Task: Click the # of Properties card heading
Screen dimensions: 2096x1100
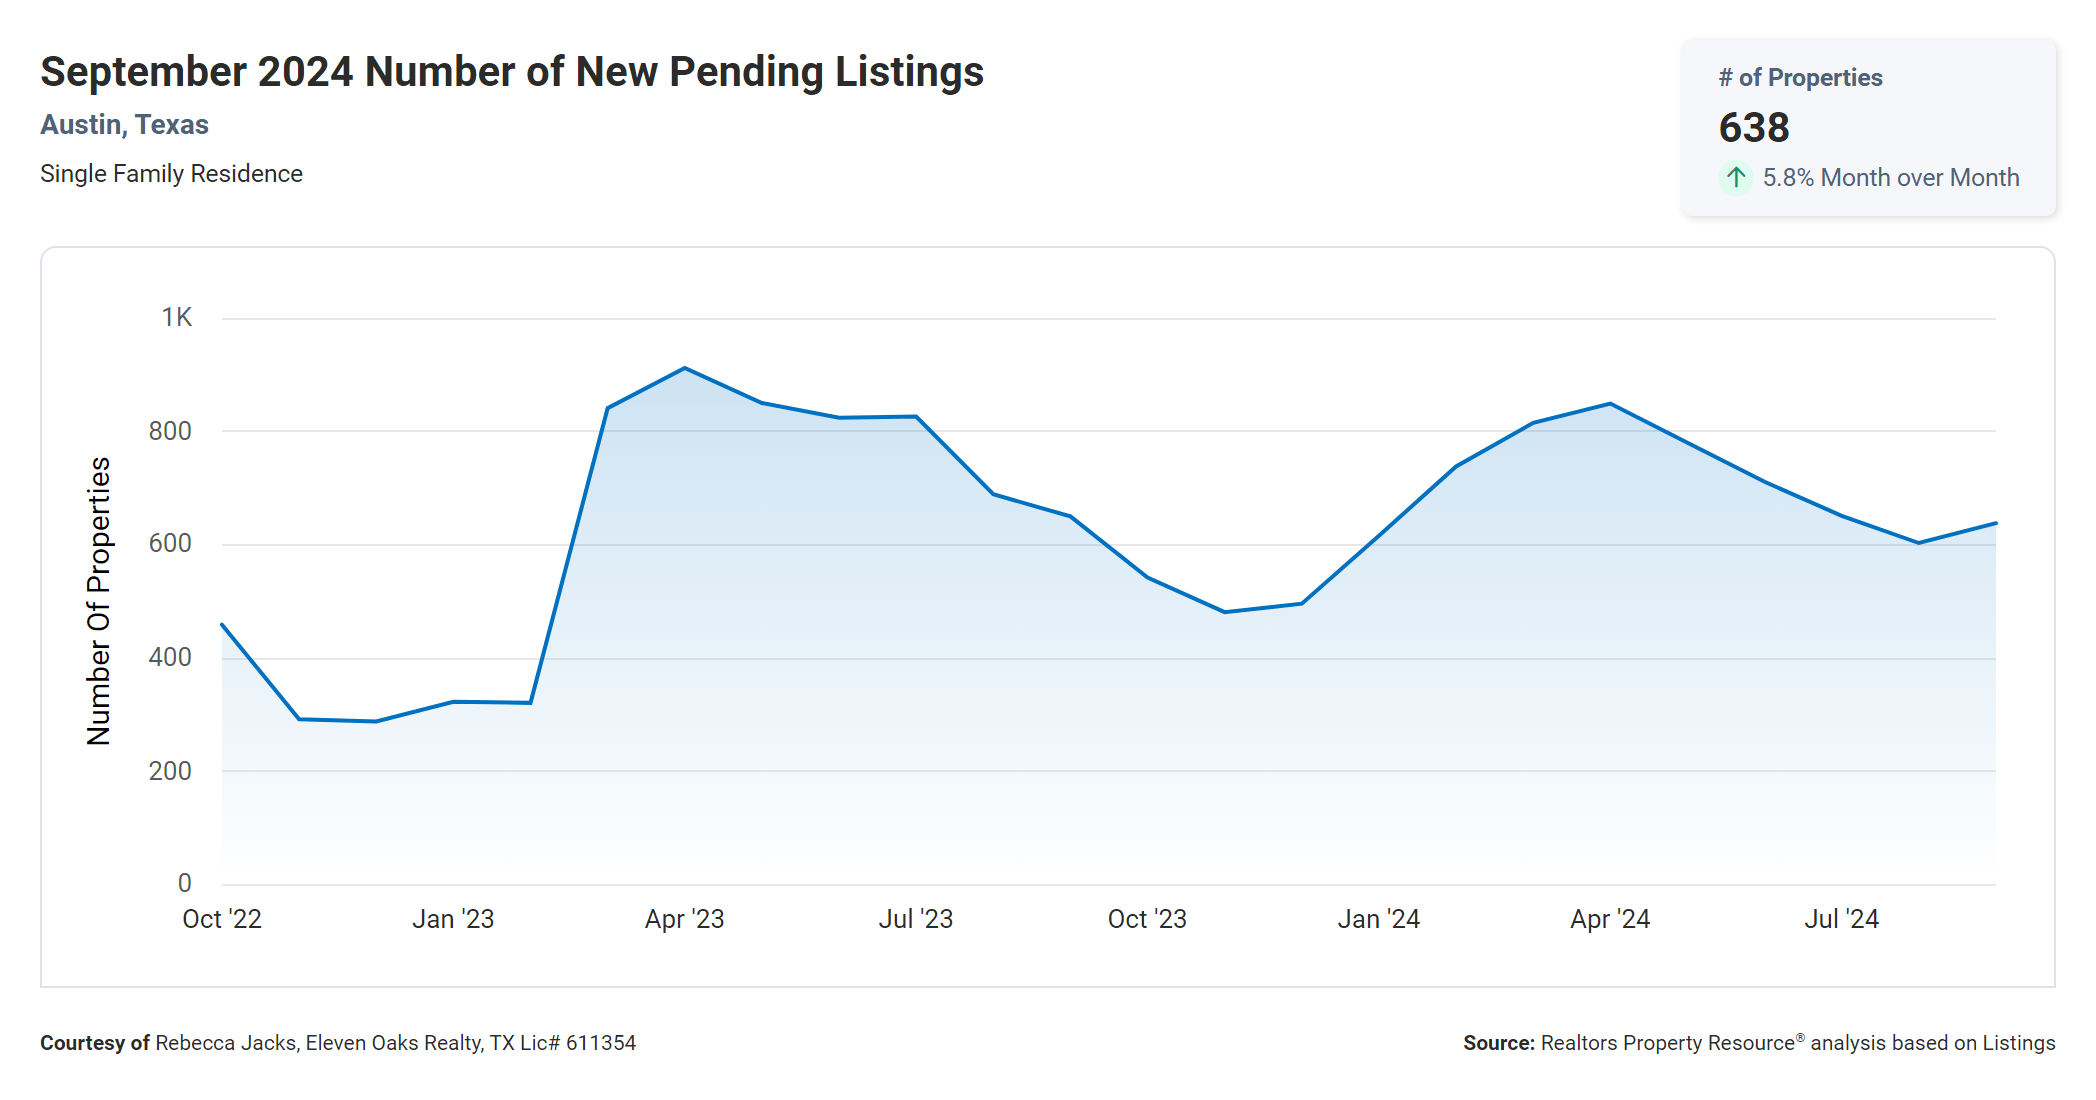Action: click(x=1800, y=78)
